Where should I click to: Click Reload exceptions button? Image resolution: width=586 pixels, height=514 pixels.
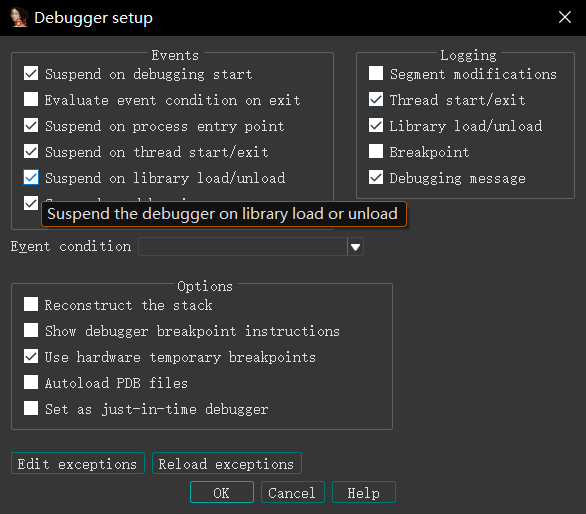[x=226, y=464]
